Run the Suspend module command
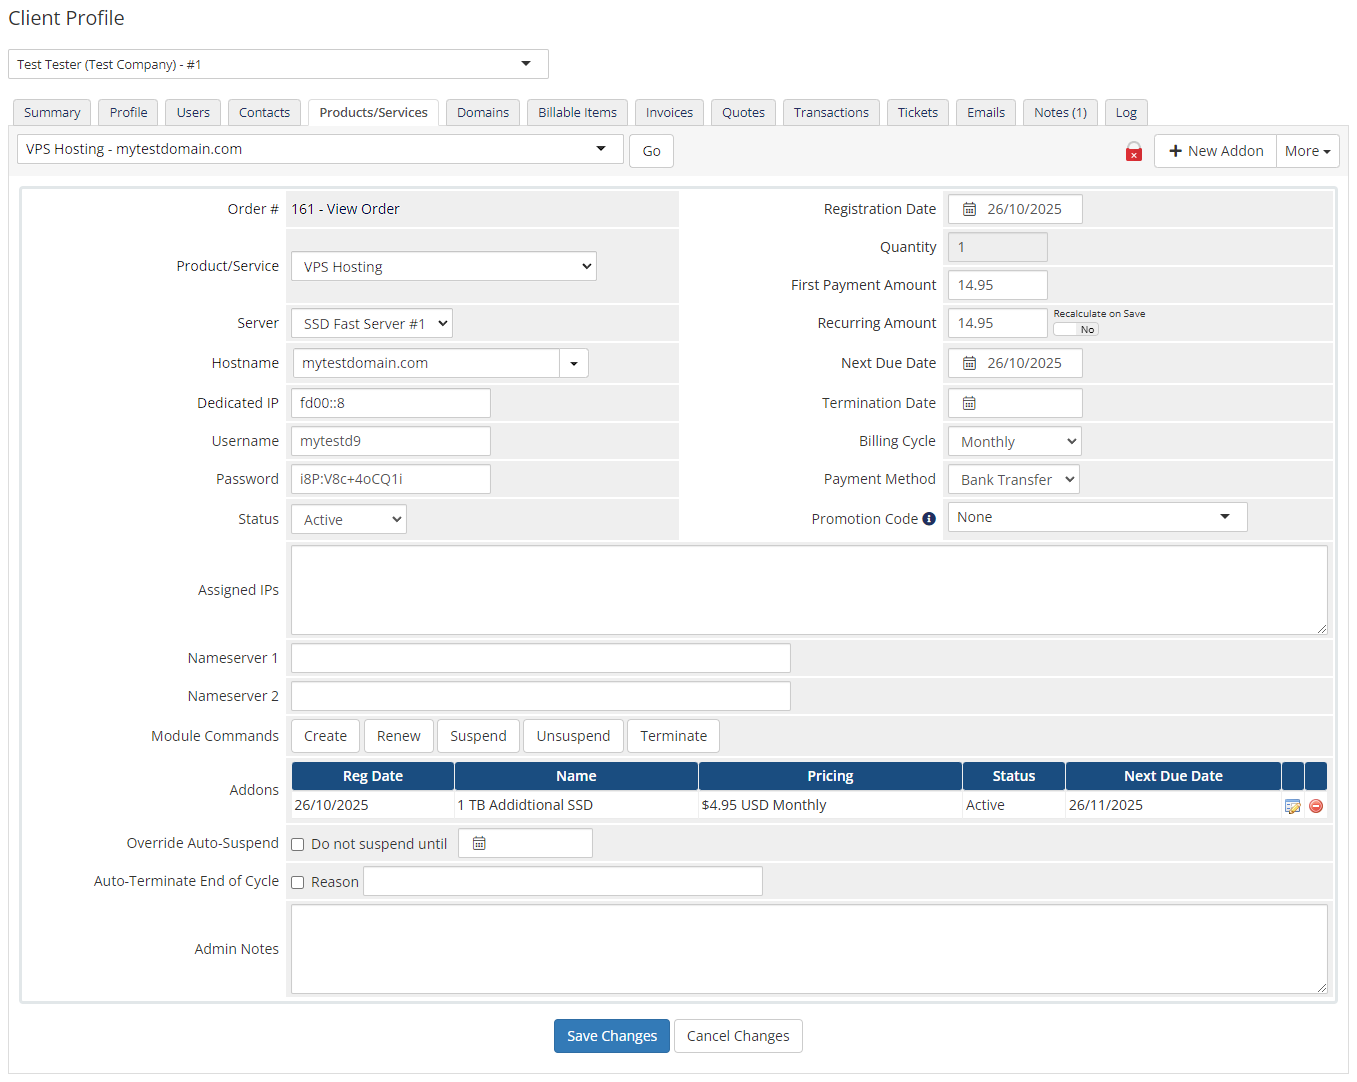Screen dimensions: 1357x1082 pyautogui.click(x=478, y=735)
